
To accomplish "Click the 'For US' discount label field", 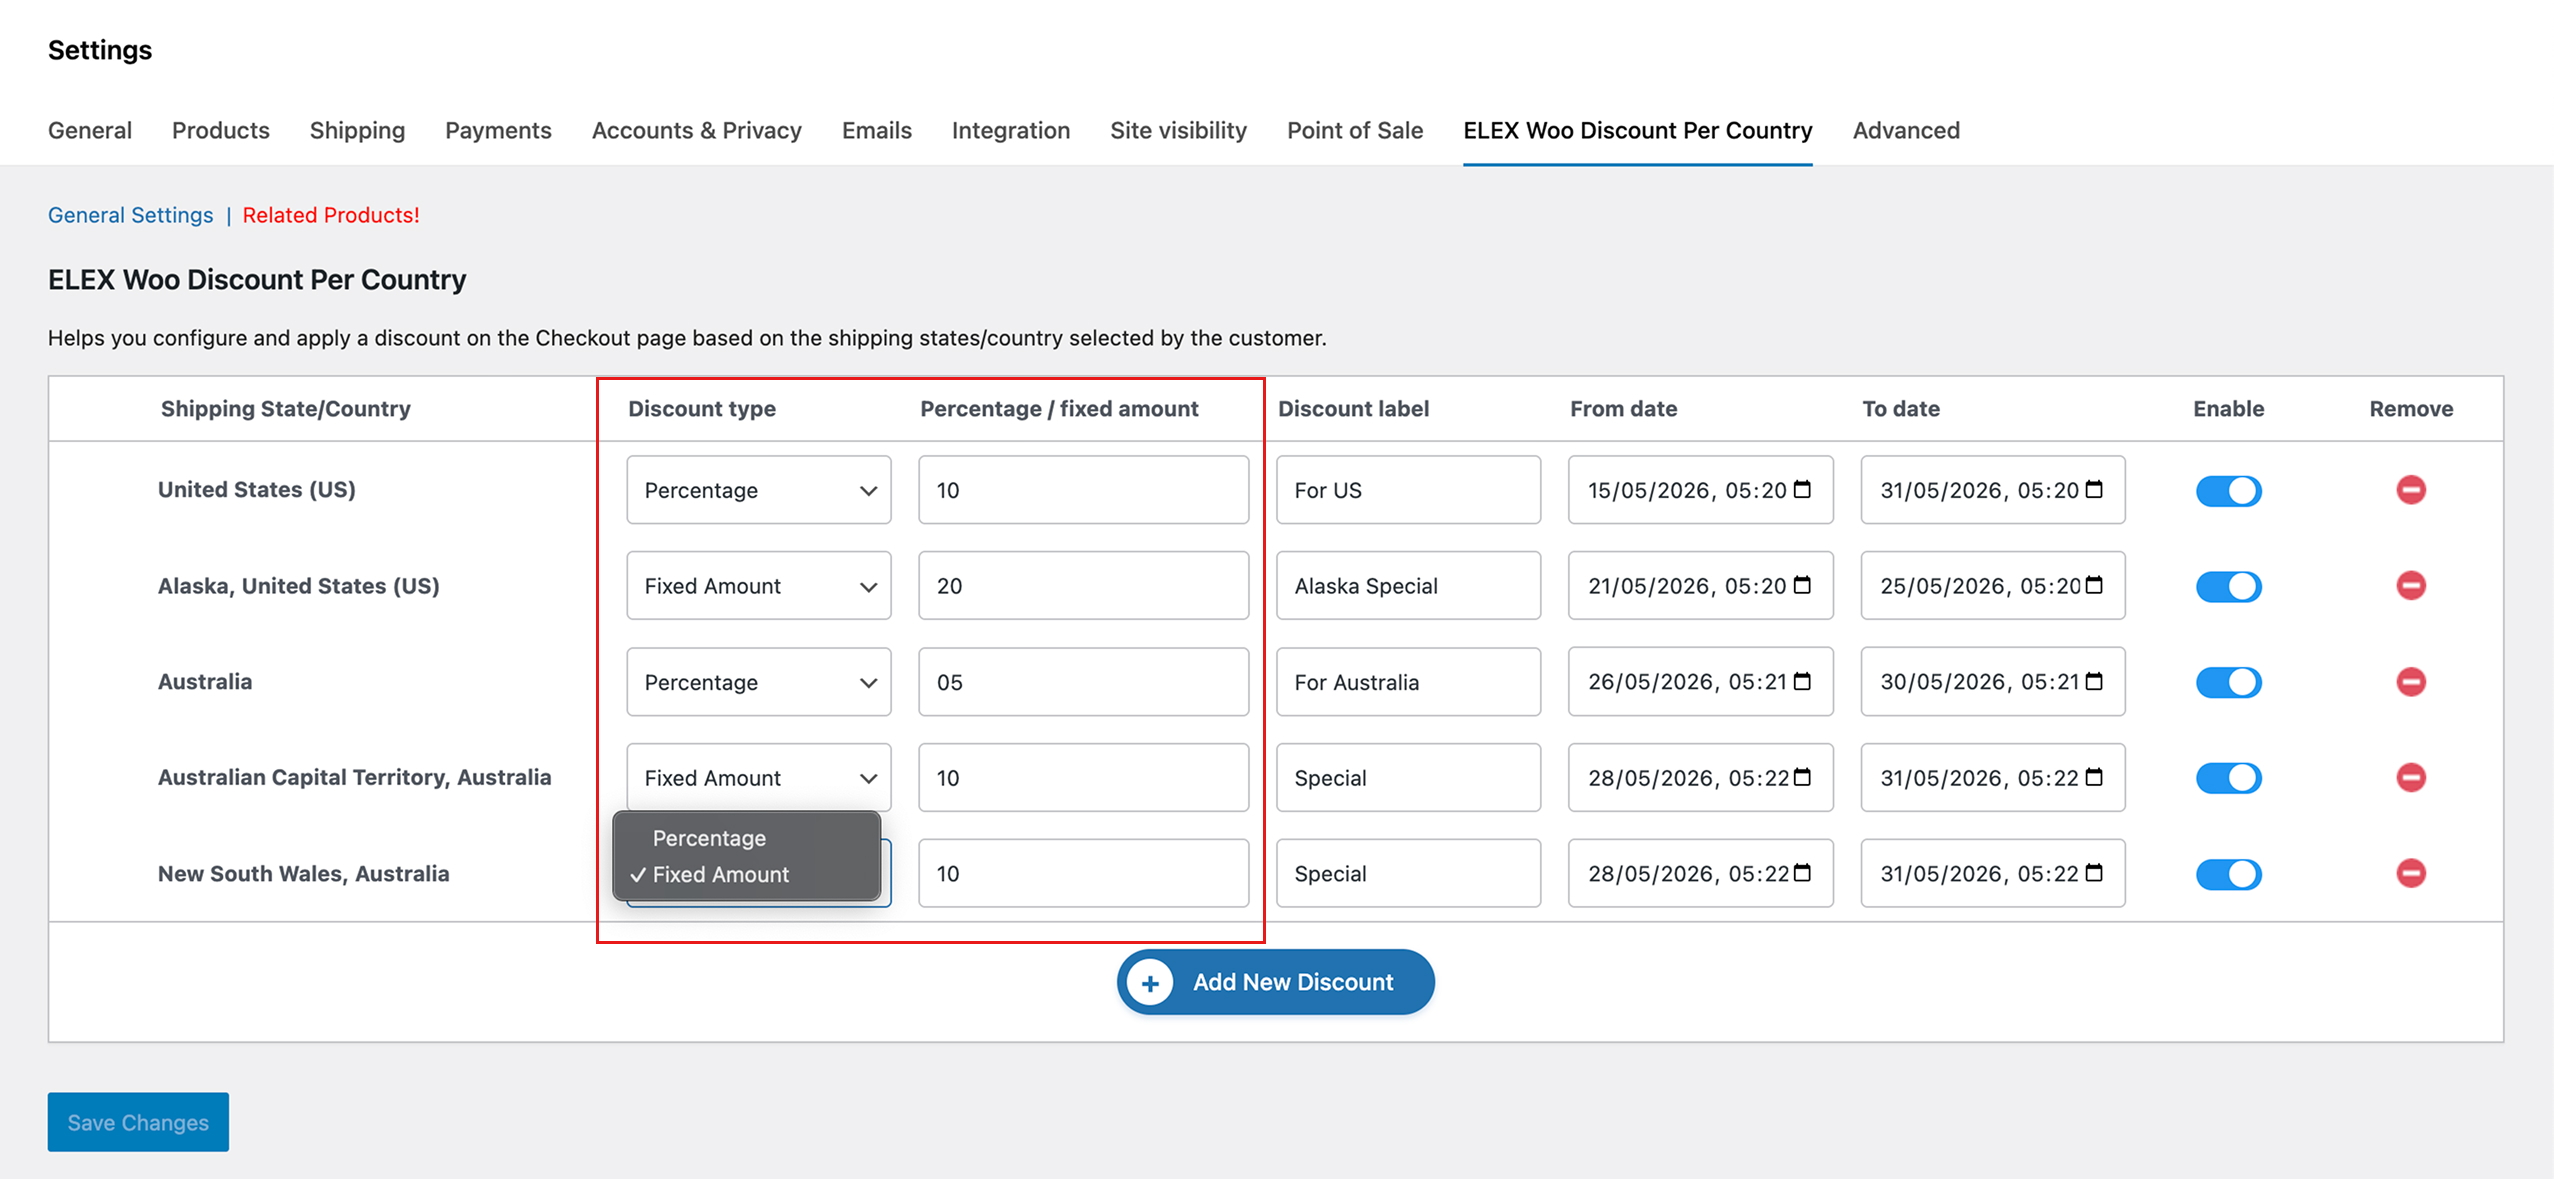I will click(1408, 490).
